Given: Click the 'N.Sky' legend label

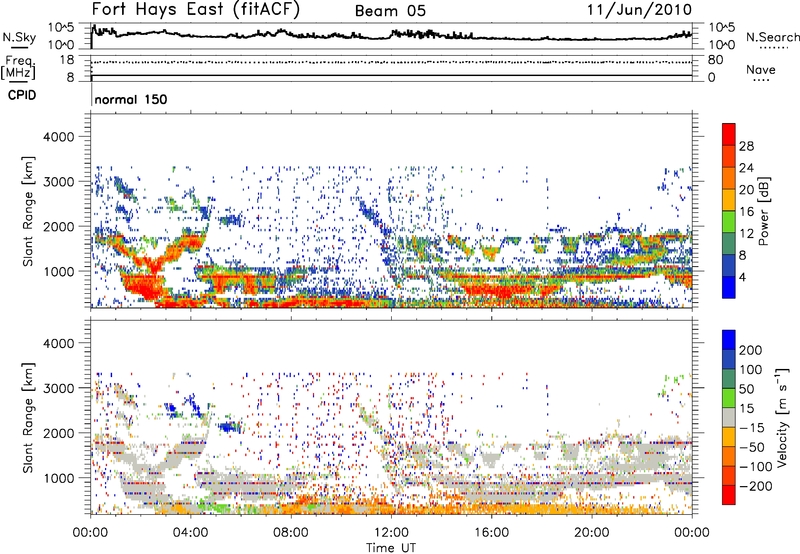Looking at the screenshot, I should tap(19, 37).
